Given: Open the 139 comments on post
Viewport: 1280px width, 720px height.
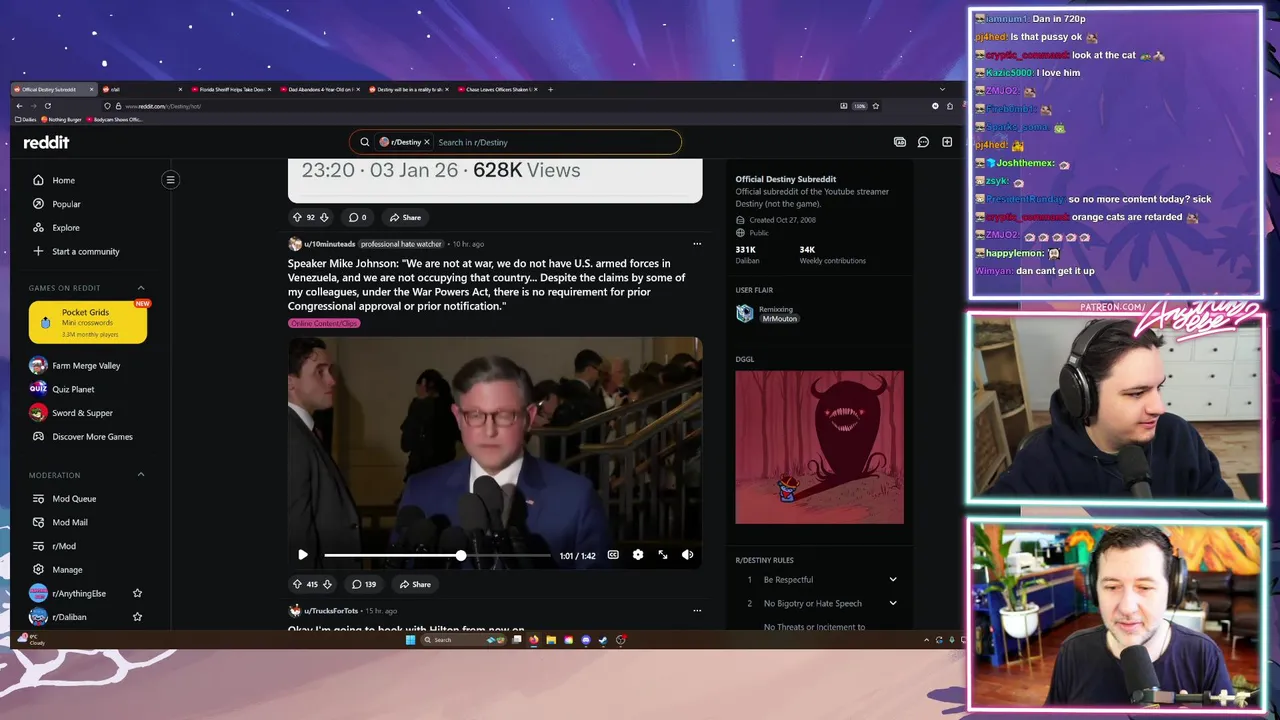Looking at the screenshot, I should pos(364,584).
